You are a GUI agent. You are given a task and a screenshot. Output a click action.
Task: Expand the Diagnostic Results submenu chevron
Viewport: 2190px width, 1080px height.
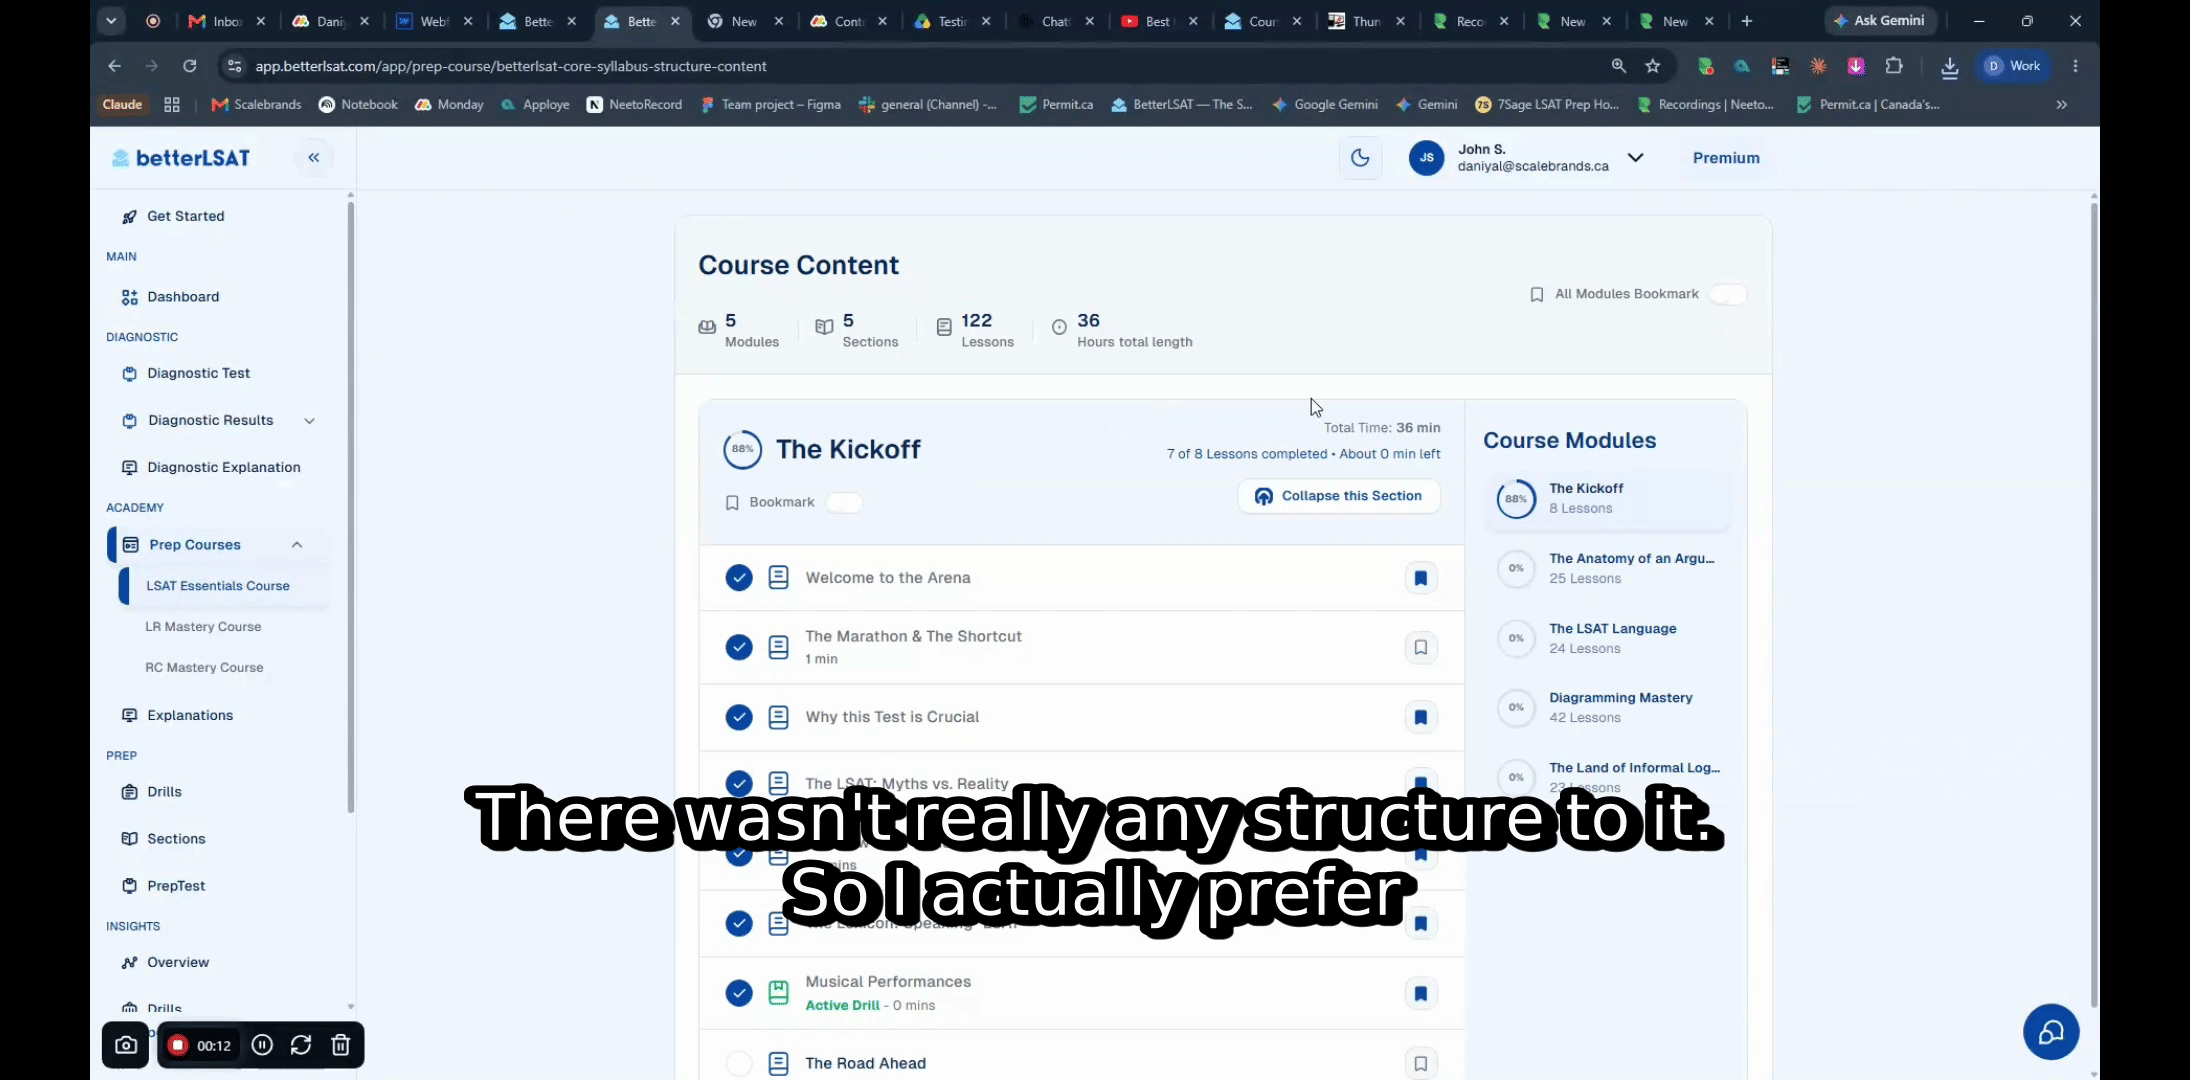[310, 421]
